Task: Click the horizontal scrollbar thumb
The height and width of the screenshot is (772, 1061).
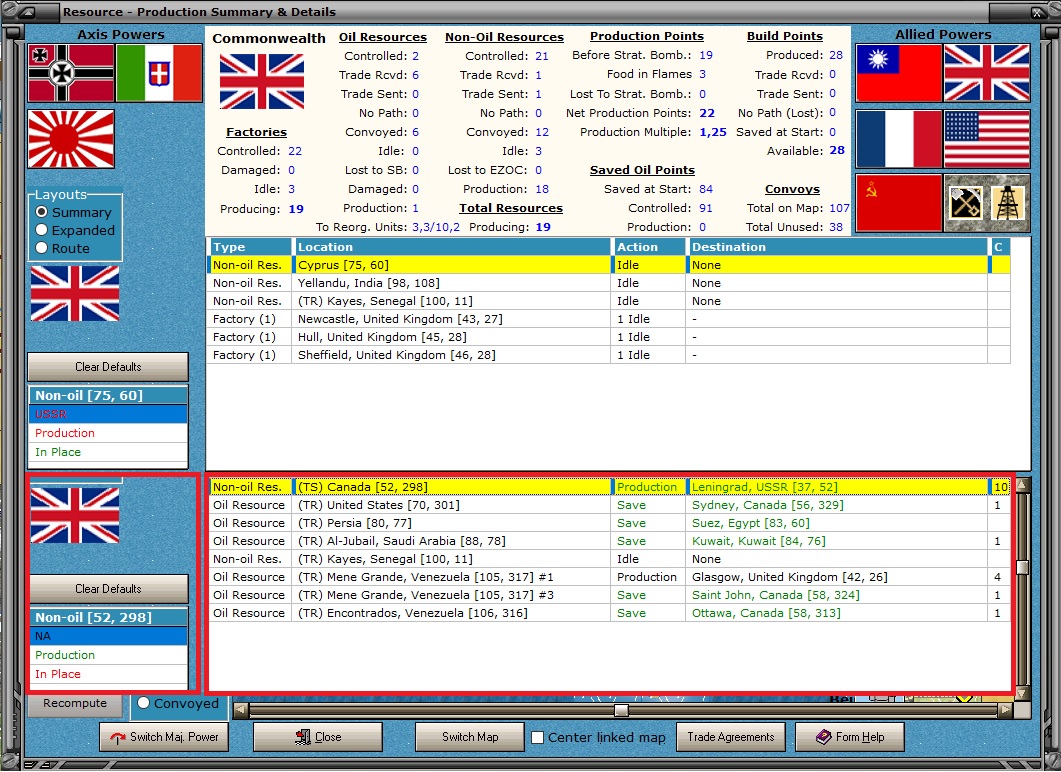Action: (x=621, y=710)
